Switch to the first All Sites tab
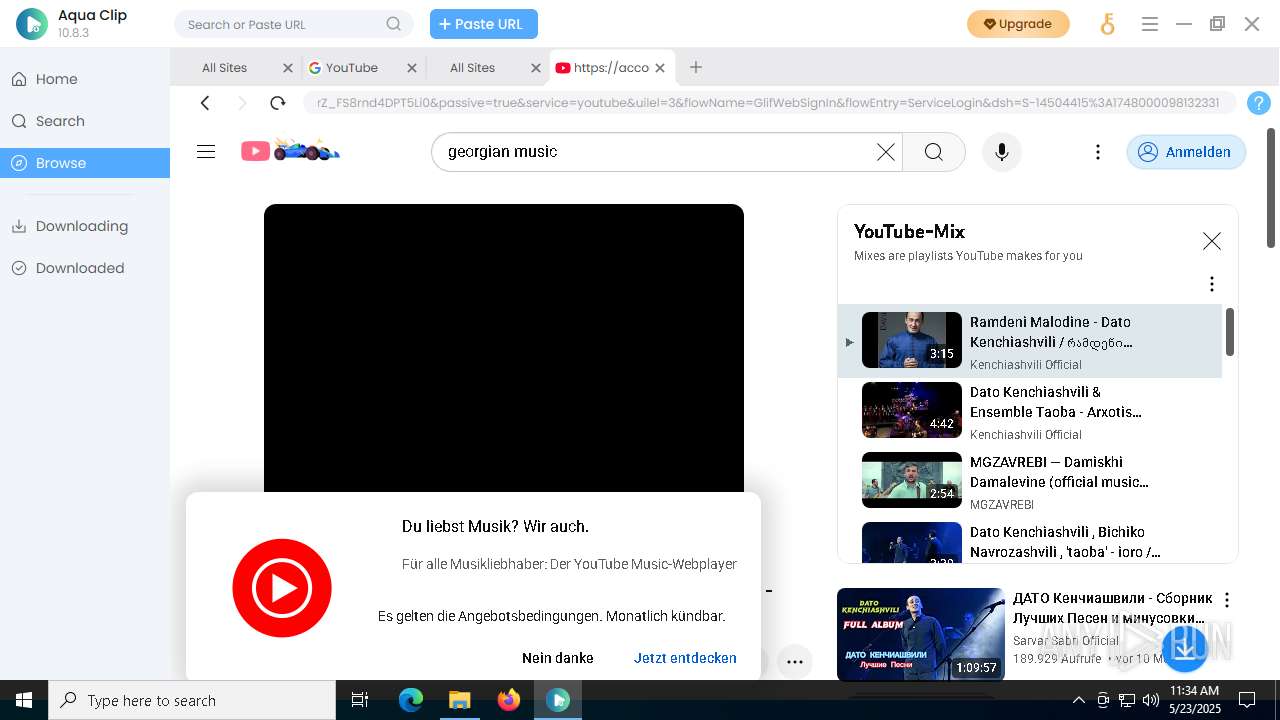This screenshot has width=1280, height=720. (224, 68)
